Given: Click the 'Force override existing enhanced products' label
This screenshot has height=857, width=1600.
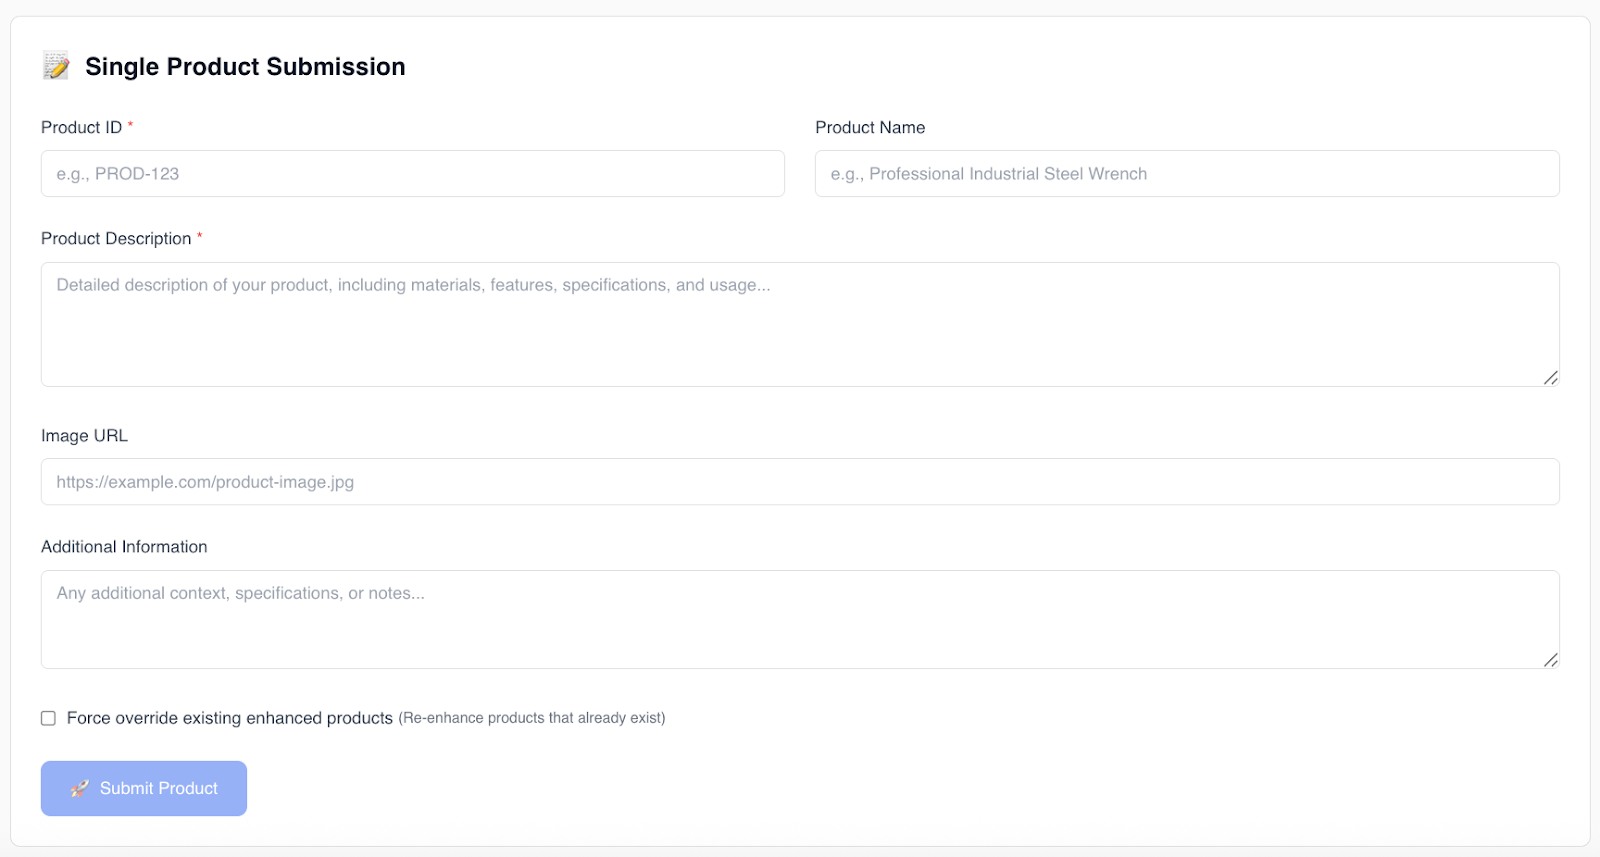Looking at the screenshot, I should [x=229, y=718].
